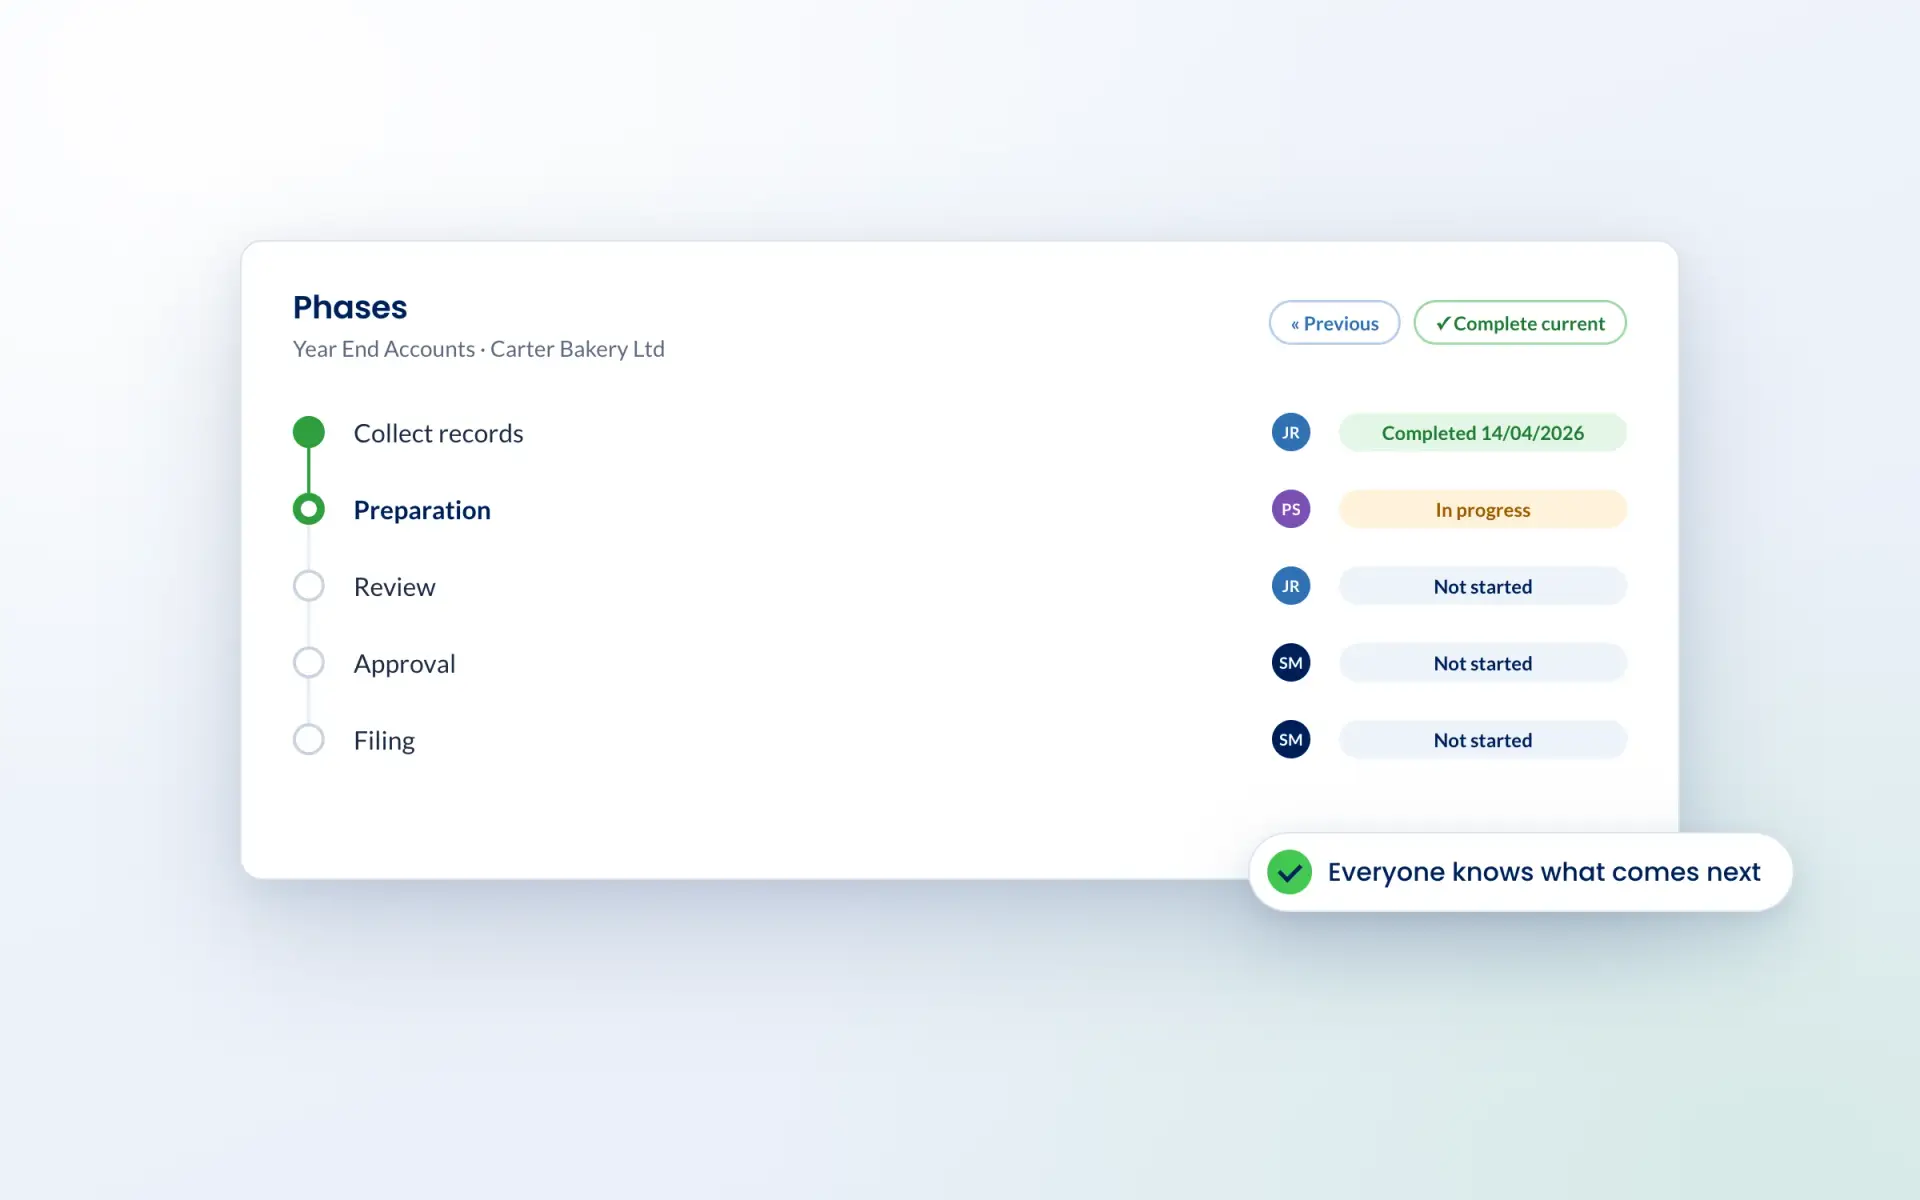Select the Approval step circle
Screen dimensions: 1920x1200
coord(308,663)
